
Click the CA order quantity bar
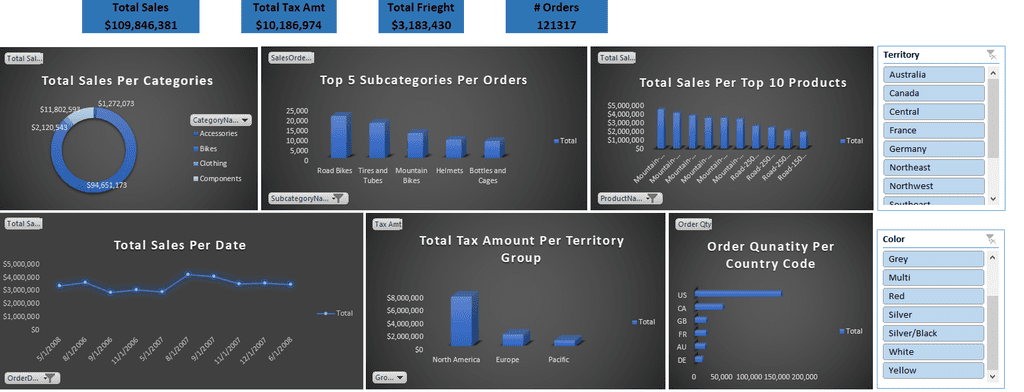(709, 306)
